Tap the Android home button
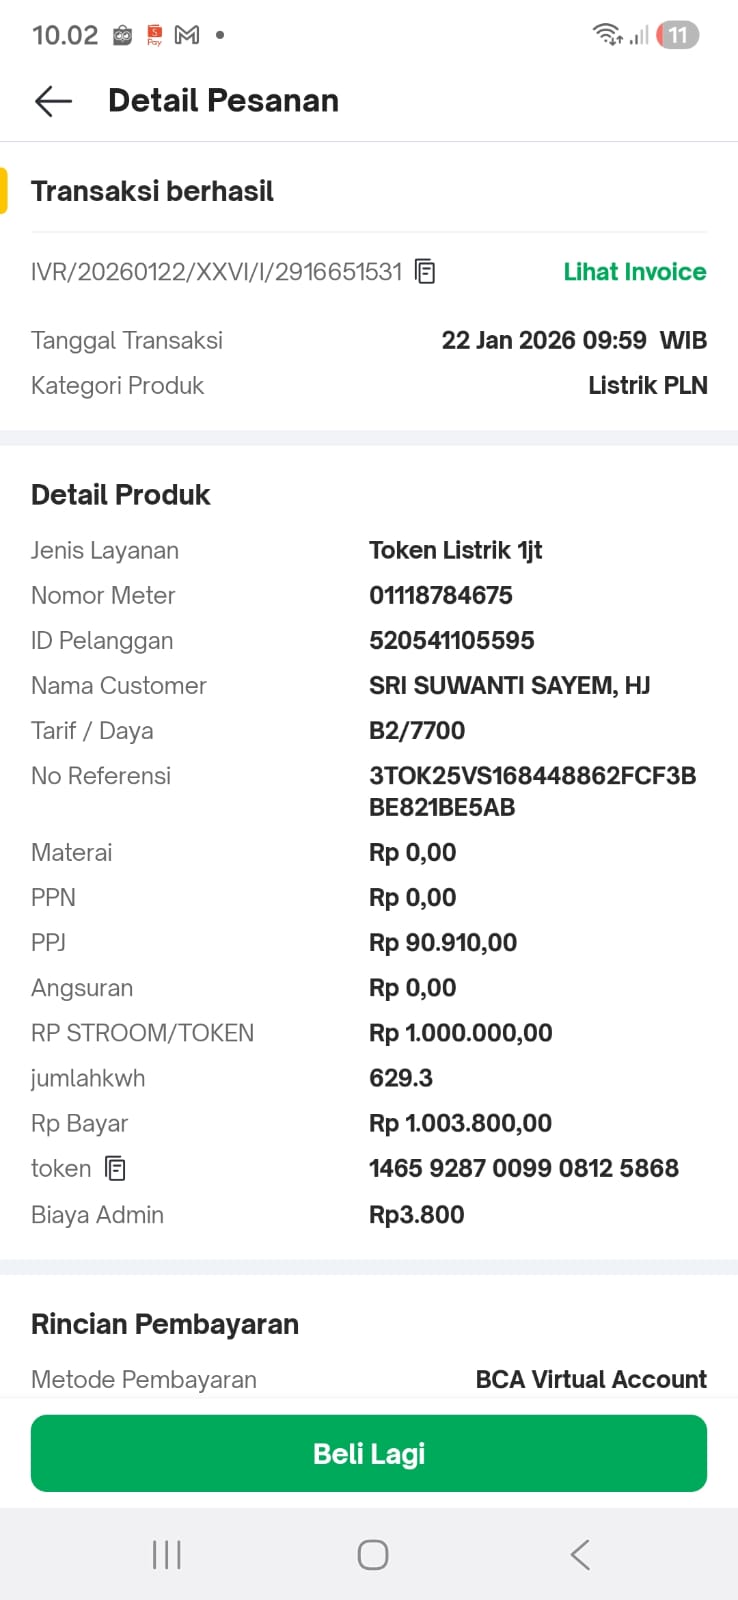 click(x=372, y=1555)
